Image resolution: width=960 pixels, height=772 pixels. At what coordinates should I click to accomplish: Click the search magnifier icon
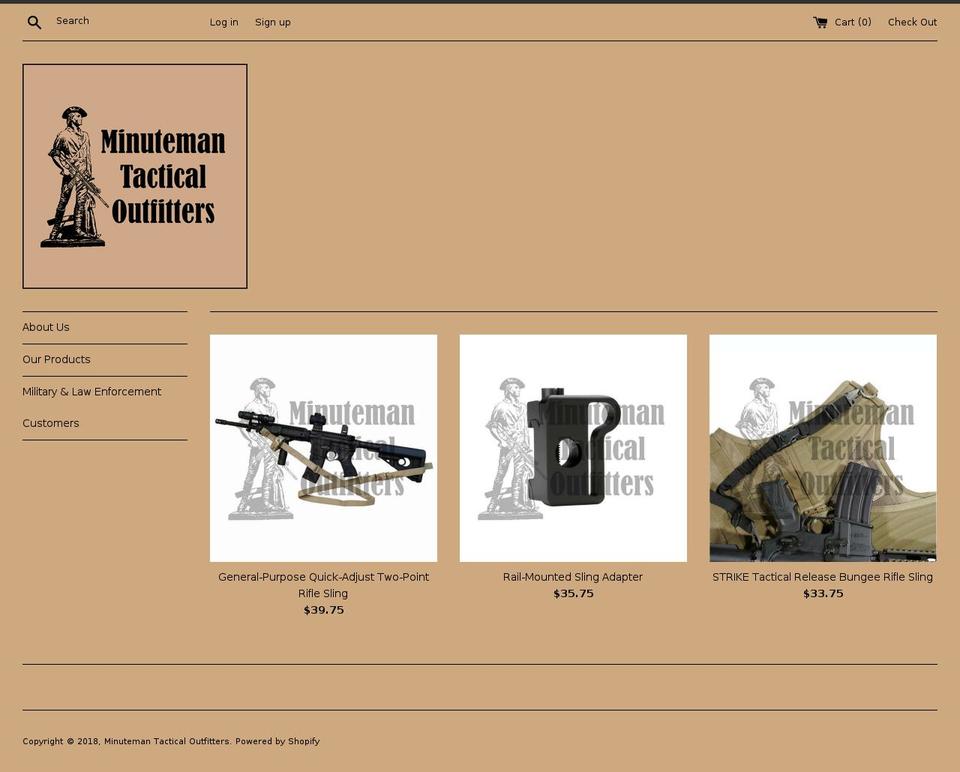pos(34,21)
